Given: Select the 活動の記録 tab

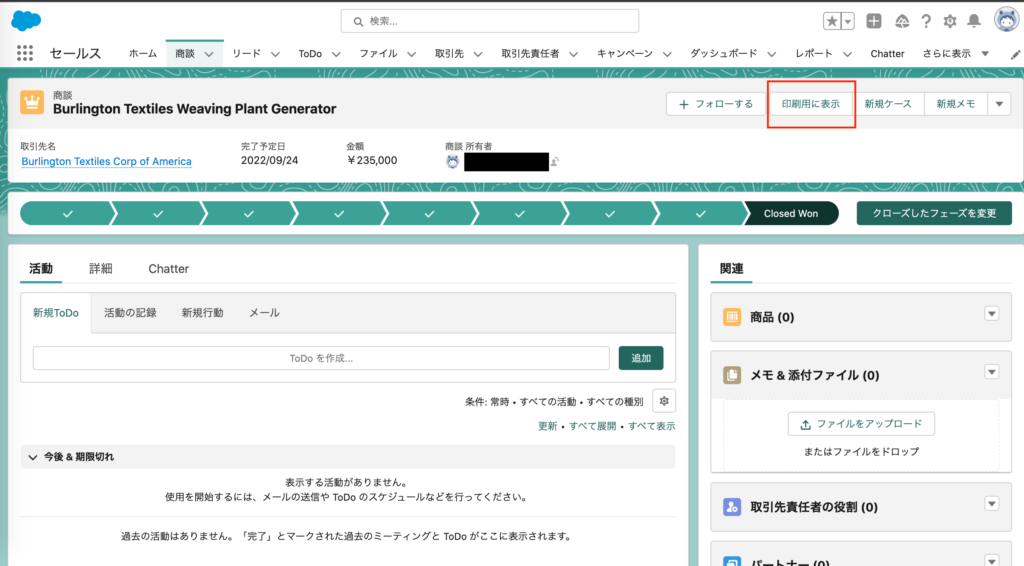Looking at the screenshot, I should click(130, 313).
